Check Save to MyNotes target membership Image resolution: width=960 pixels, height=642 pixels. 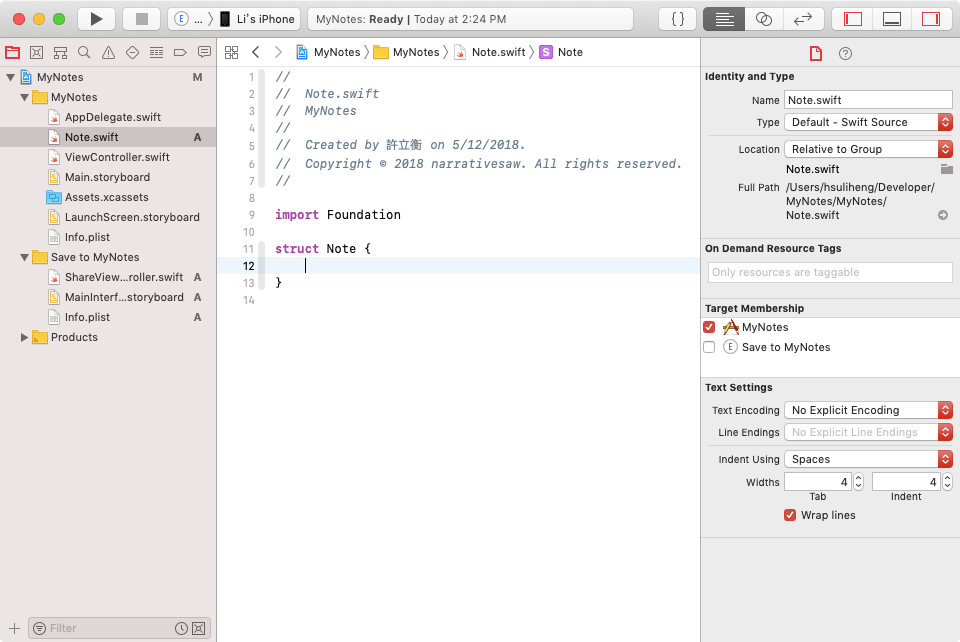click(709, 348)
